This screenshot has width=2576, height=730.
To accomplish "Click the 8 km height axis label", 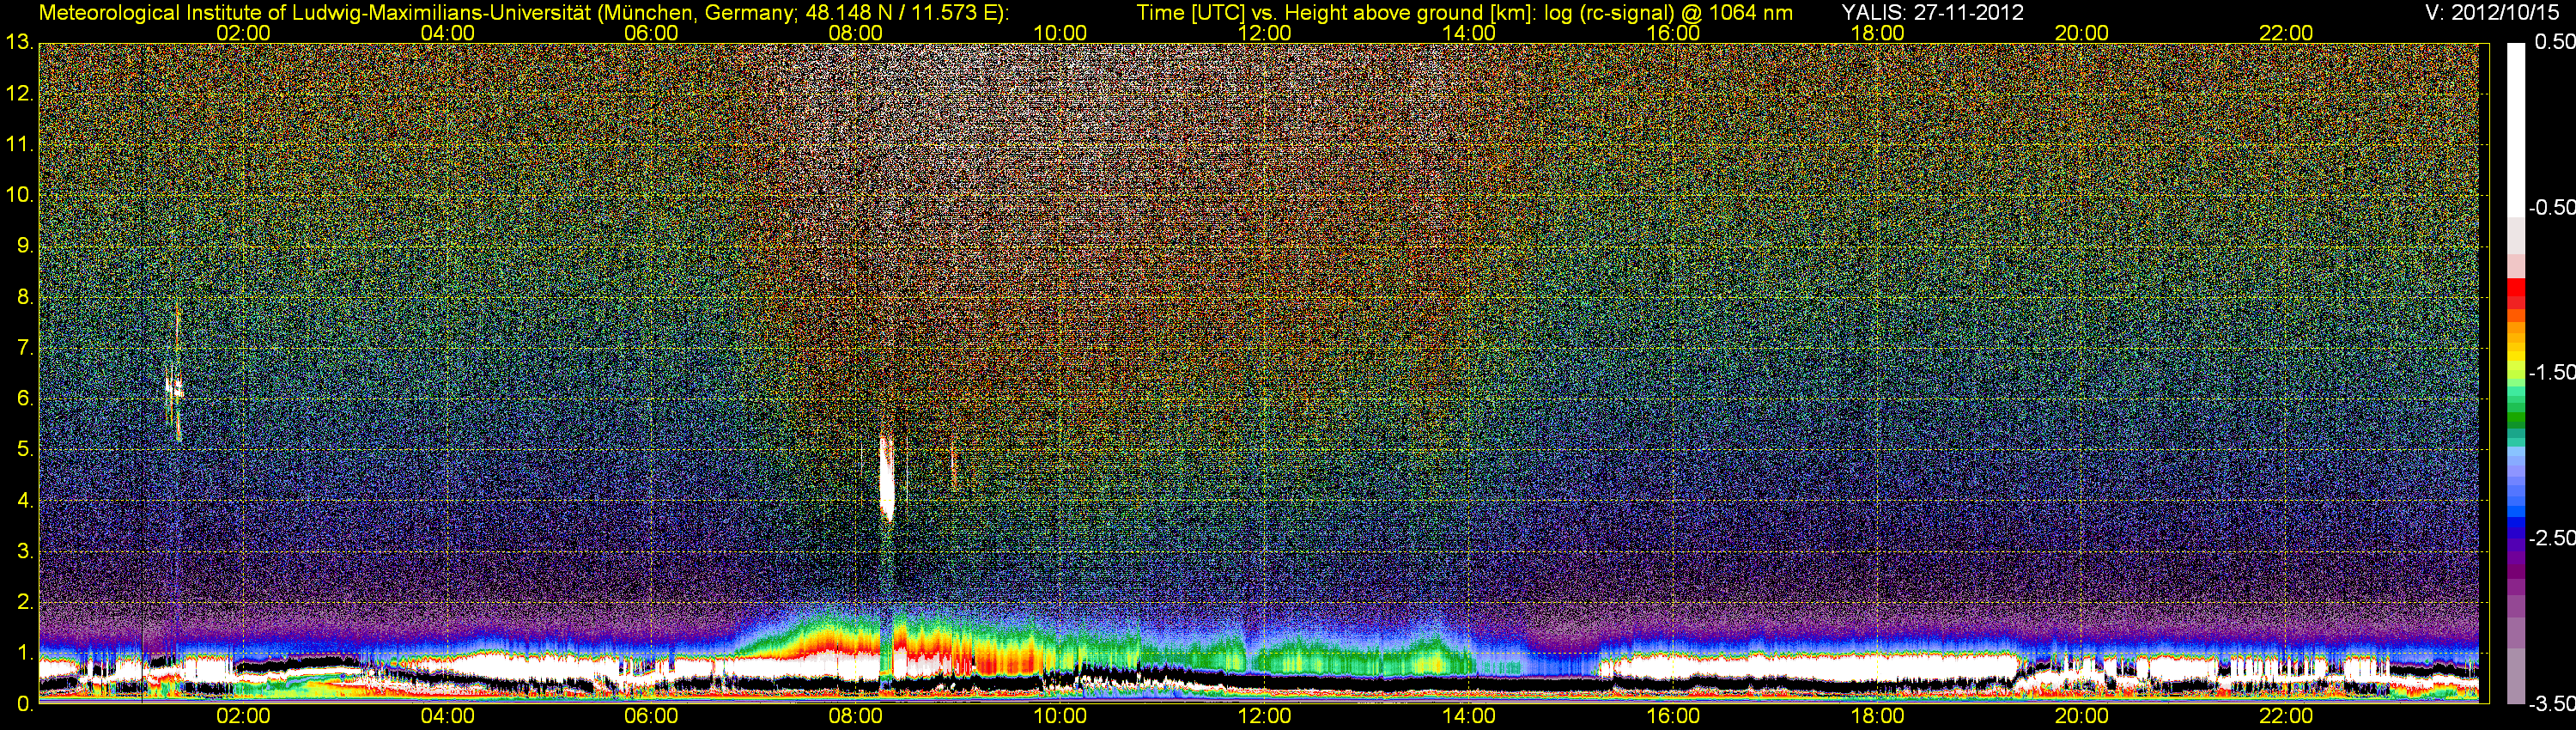I will pos(25,297).
